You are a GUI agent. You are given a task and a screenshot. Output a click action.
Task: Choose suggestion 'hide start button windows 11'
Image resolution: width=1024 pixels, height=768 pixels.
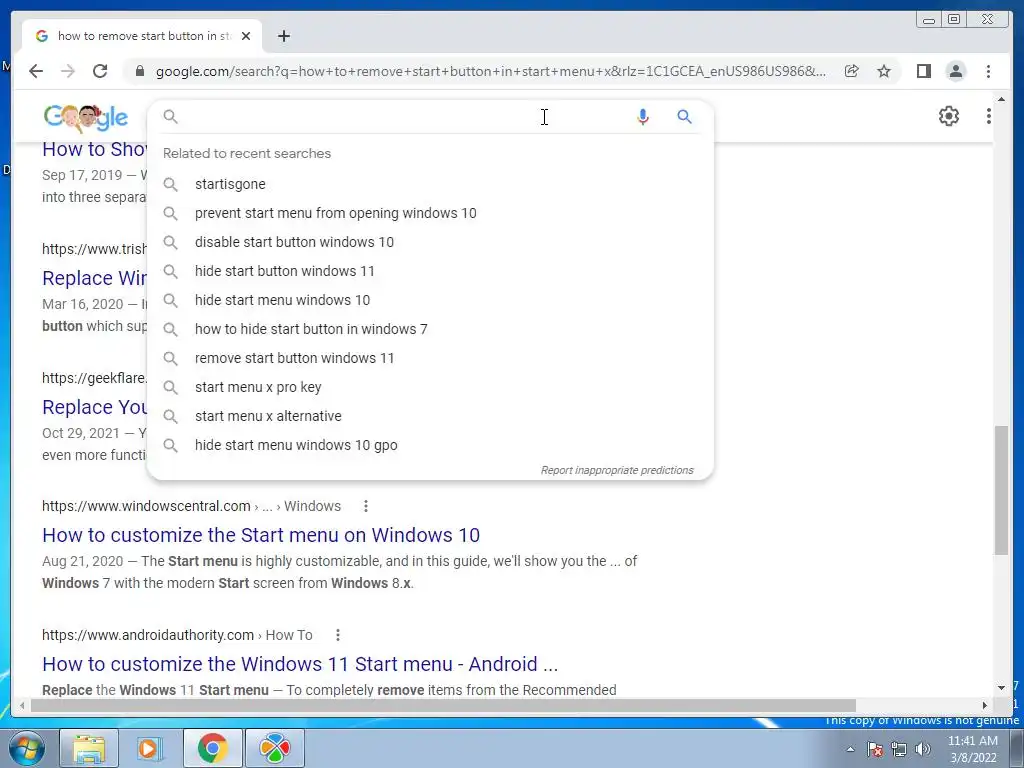coord(430,271)
